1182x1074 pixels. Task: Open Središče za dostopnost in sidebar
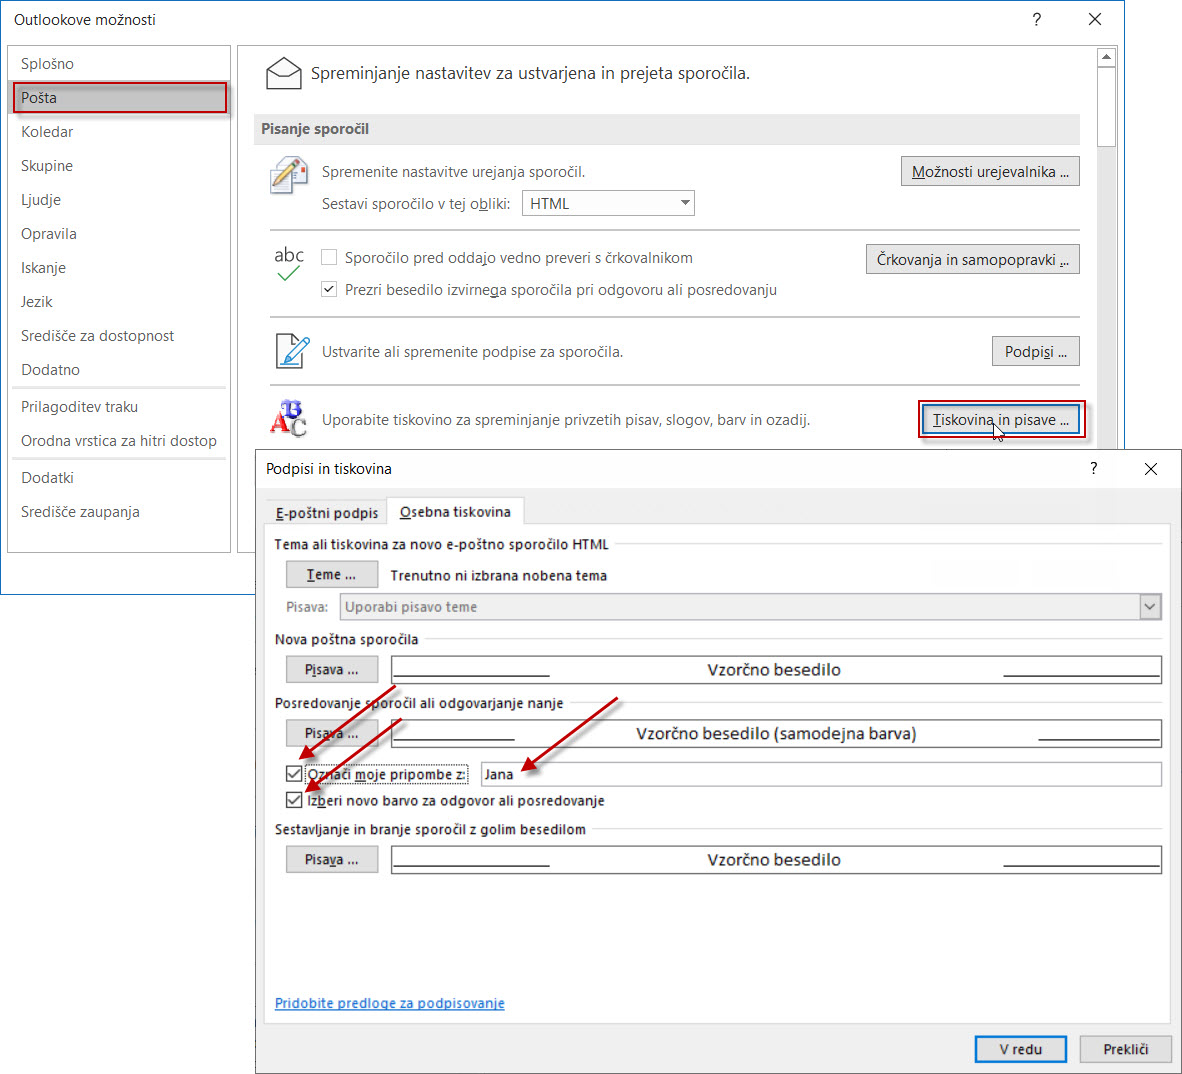pyautogui.click(x=119, y=335)
